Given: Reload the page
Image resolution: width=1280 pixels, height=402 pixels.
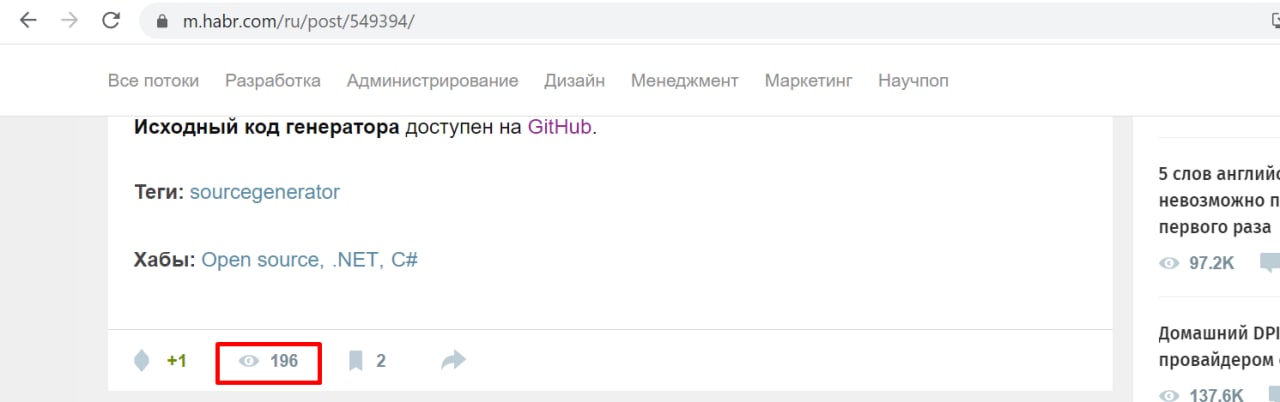Looking at the screenshot, I should point(111,21).
